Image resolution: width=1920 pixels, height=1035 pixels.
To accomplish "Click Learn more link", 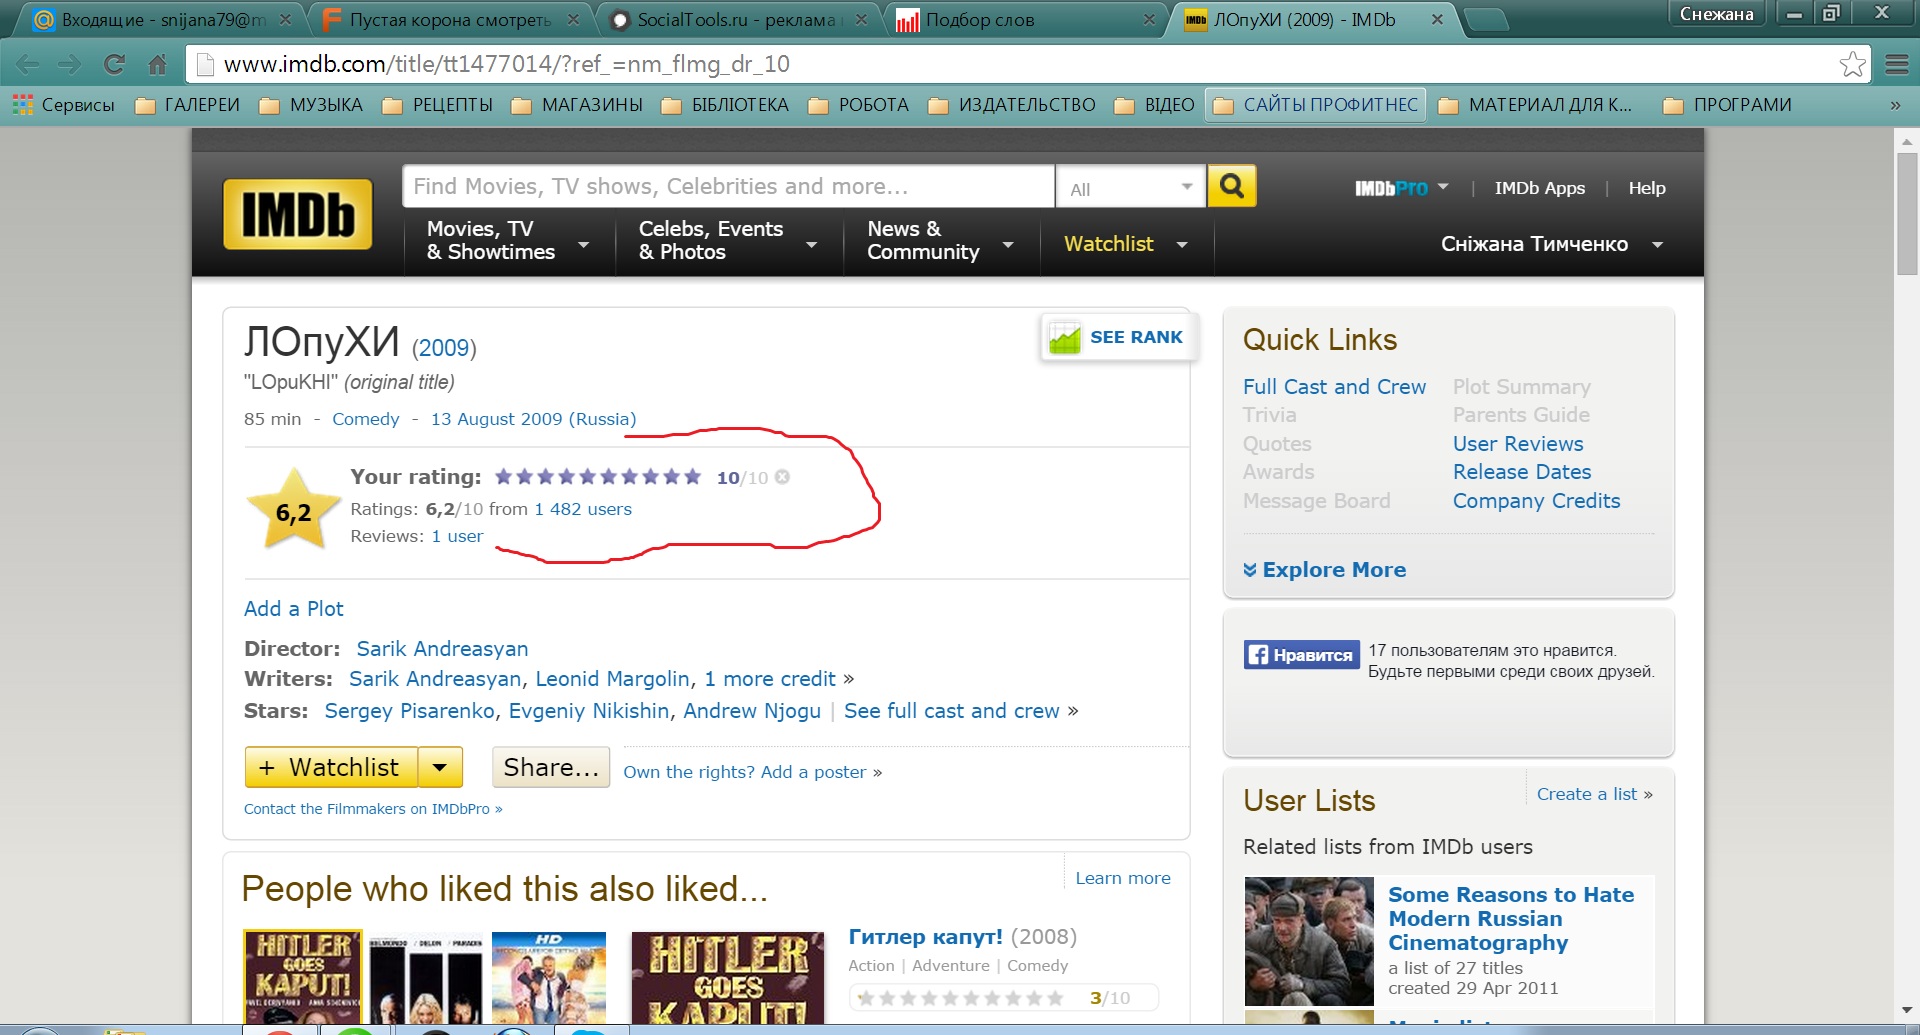I will (1122, 878).
